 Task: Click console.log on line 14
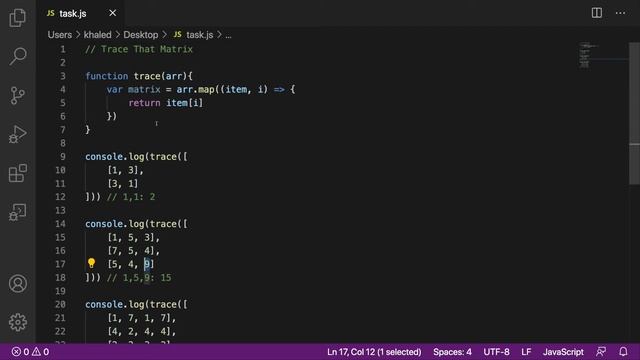[x=114, y=224]
